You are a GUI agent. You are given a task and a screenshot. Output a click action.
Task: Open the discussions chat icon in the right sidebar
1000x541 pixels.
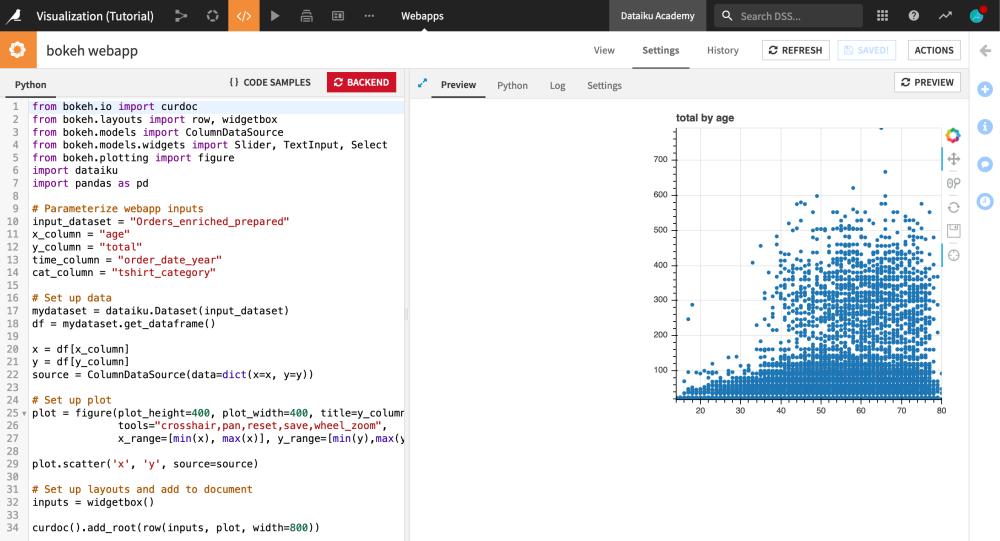[985, 165]
